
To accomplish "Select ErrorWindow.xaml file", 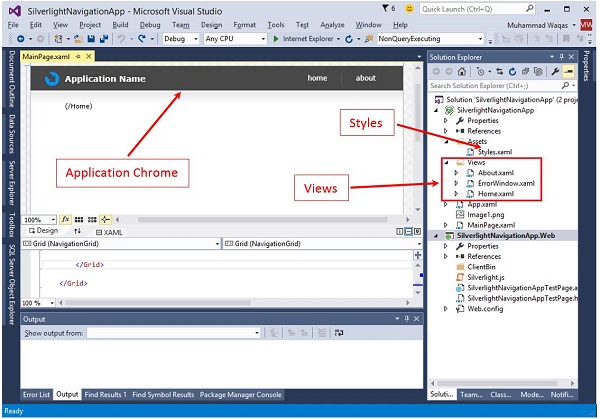I will pyautogui.click(x=506, y=183).
